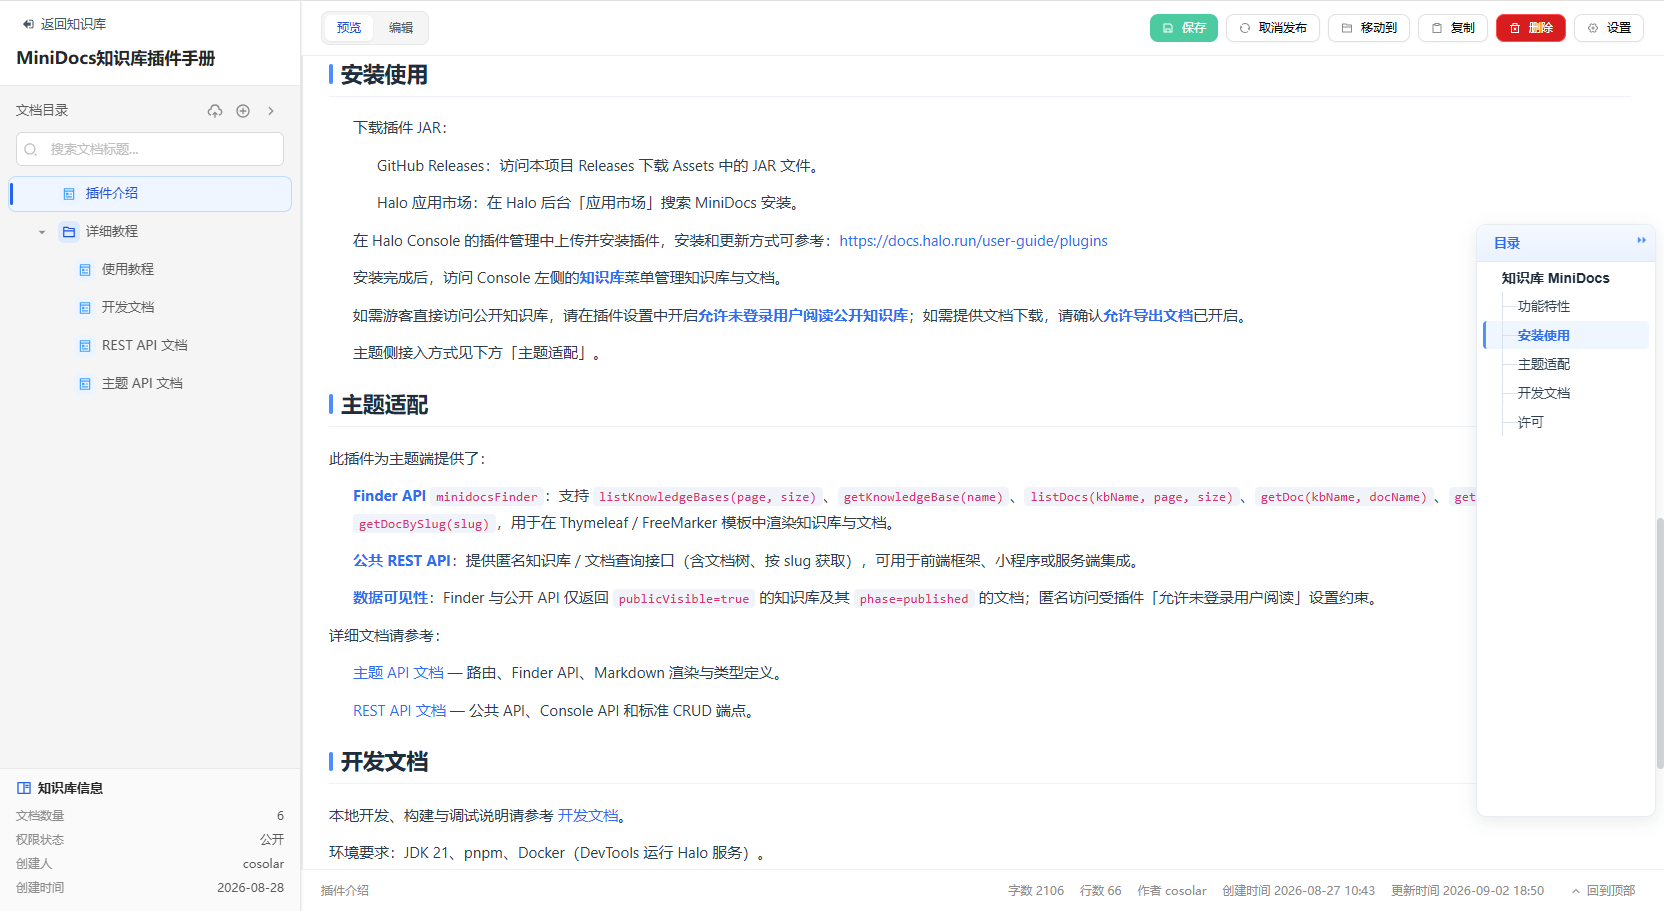Image resolution: width=1664 pixels, height=911 pixels.
Task: Click the back arrow icon beside 返回知识库
Action: pyautogui.click(x=28, y=24)
